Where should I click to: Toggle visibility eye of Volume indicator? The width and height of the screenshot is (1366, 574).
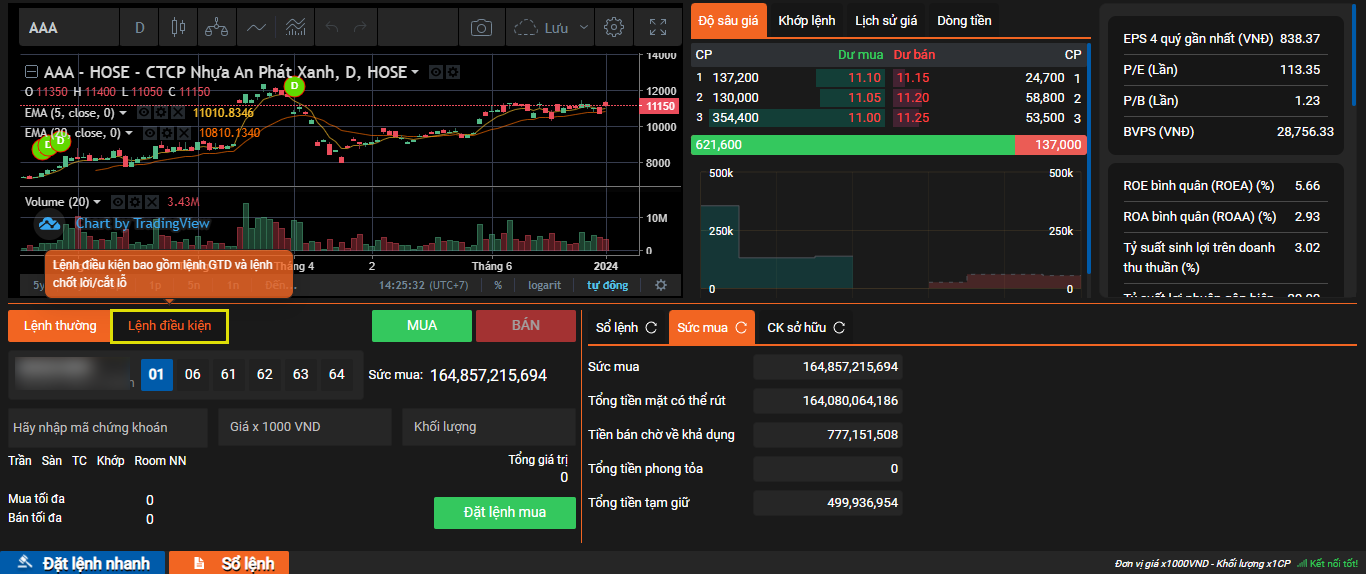(117, 201)
